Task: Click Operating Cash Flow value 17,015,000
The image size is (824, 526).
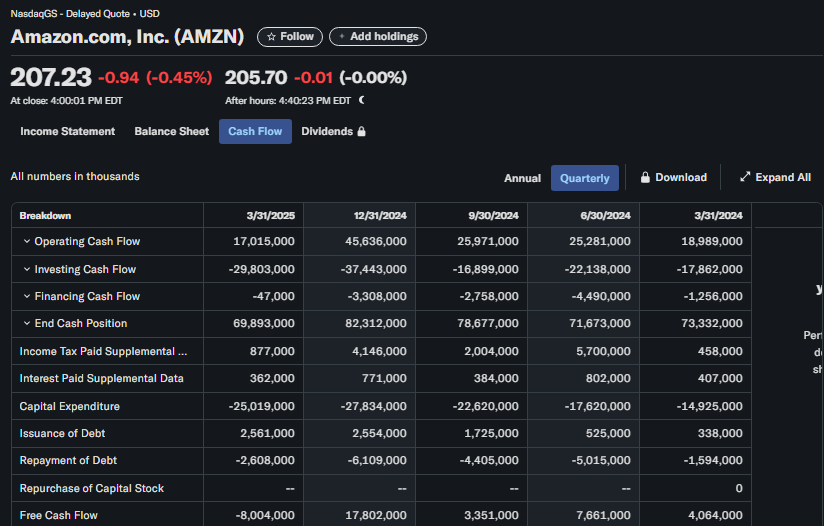Action: 264,241
